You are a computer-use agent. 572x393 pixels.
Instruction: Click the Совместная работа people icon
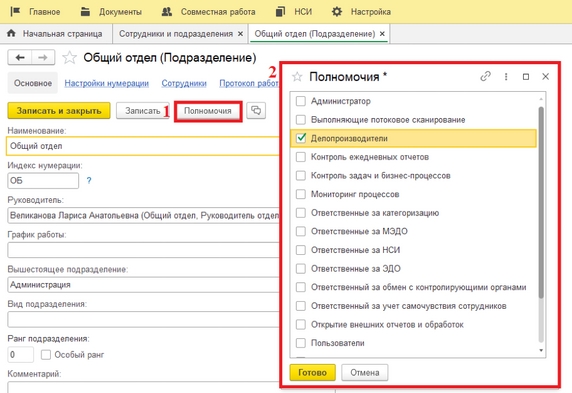(167, 12)
